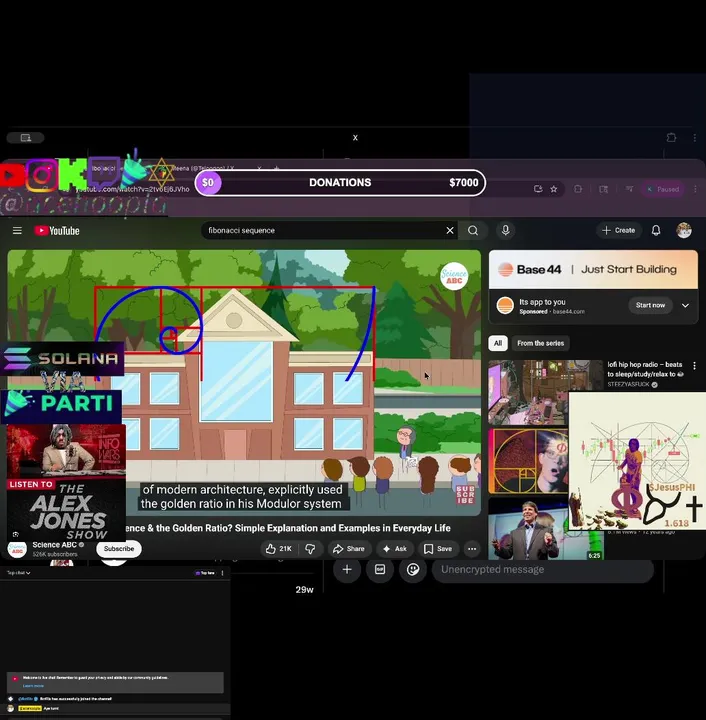Click Start now on Base 44 ad
This screenshot has height=720, width=706.
pos(650,305)
